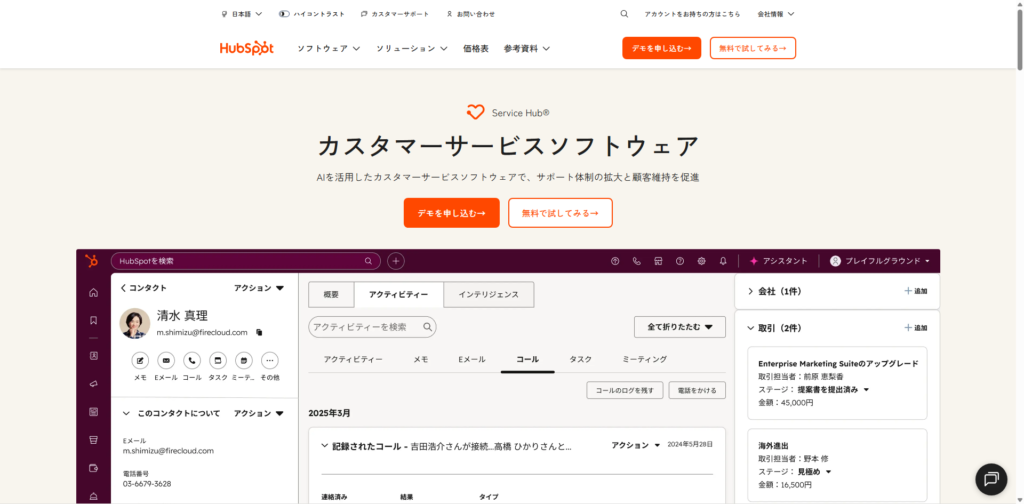Open the プレイフルグラウンド account dropdown
The image size is (1024, 504).
tap(880, 261)
